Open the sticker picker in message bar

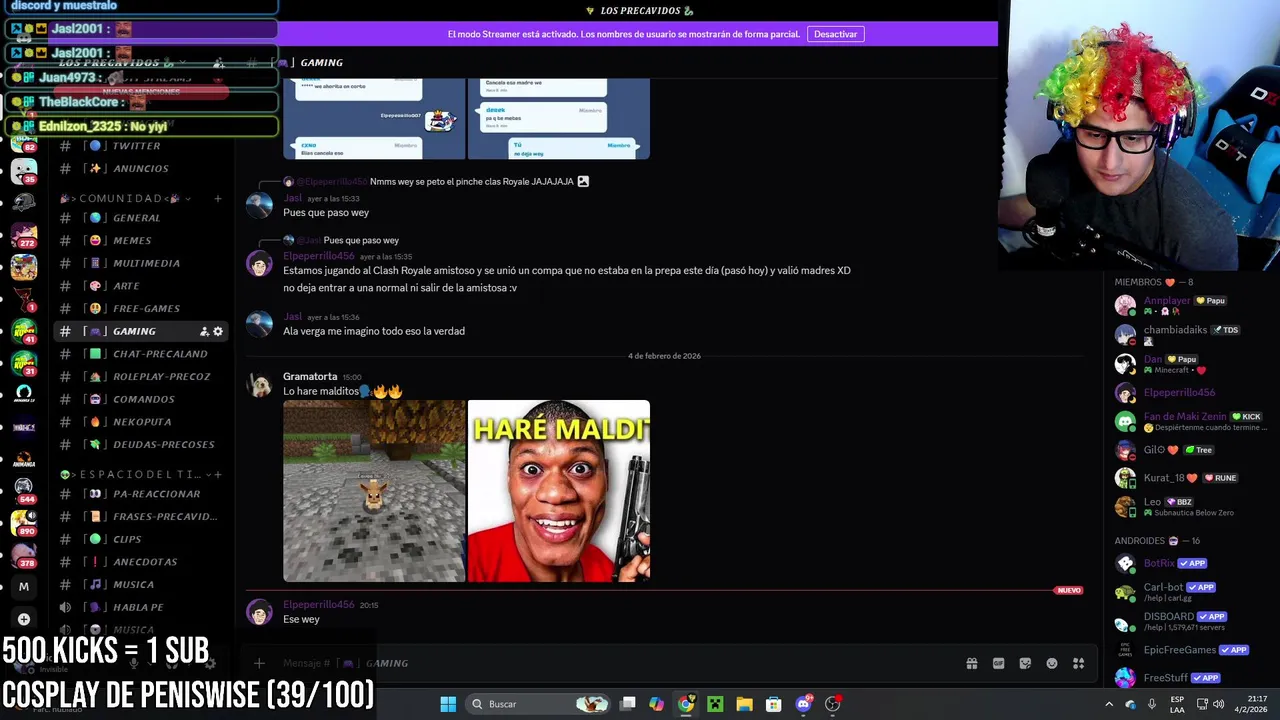[x=1025, y=663]
